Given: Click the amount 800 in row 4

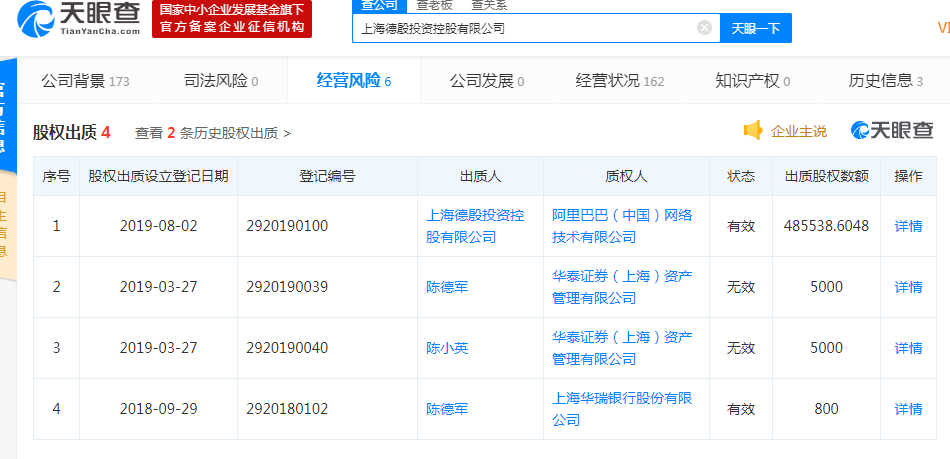Looking at the screenshot, I should click(826, 409).
